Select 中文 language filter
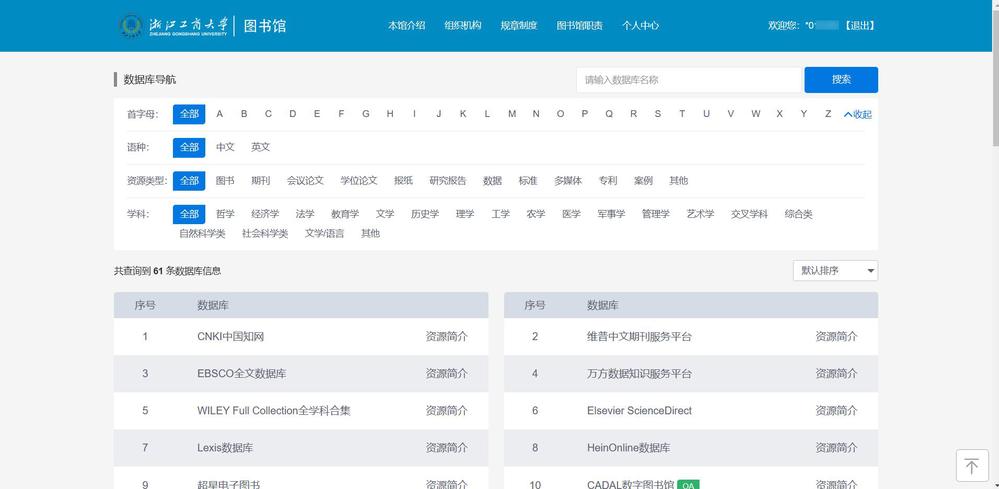The width and height of the screenshot is (999, 489). 225,147
